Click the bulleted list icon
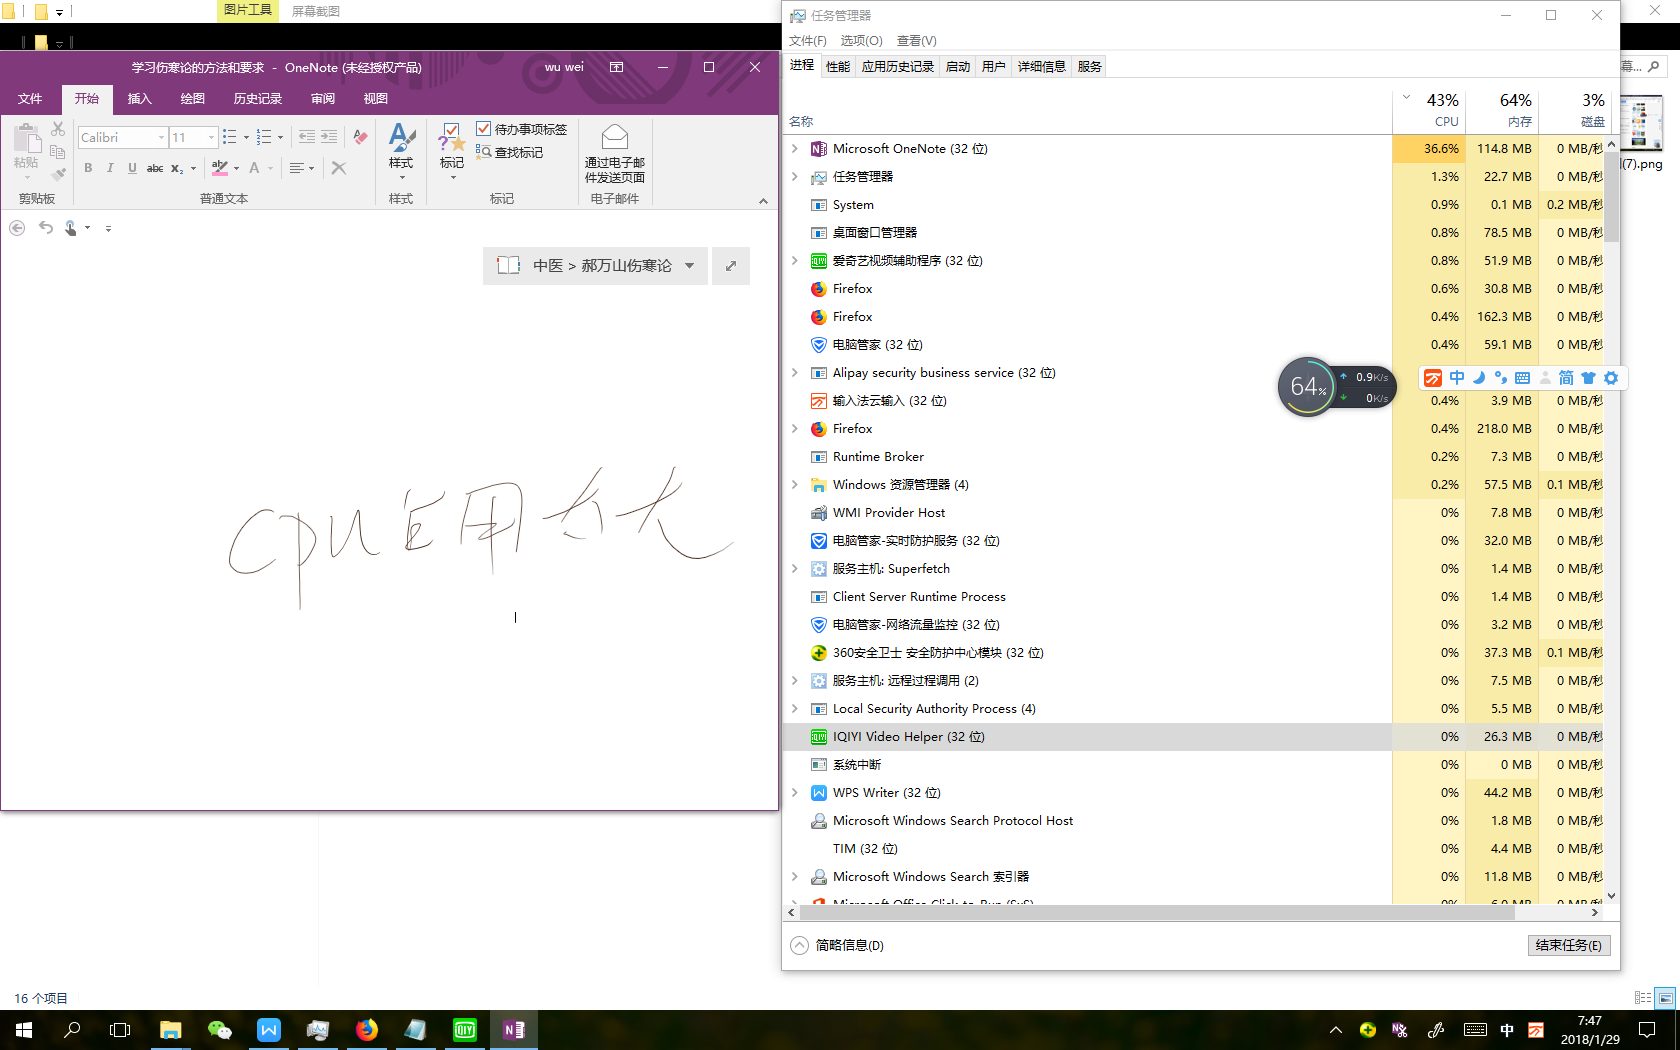This screenshot has width=1680, height=1050. pyautogui.click(x=229, y=137)
